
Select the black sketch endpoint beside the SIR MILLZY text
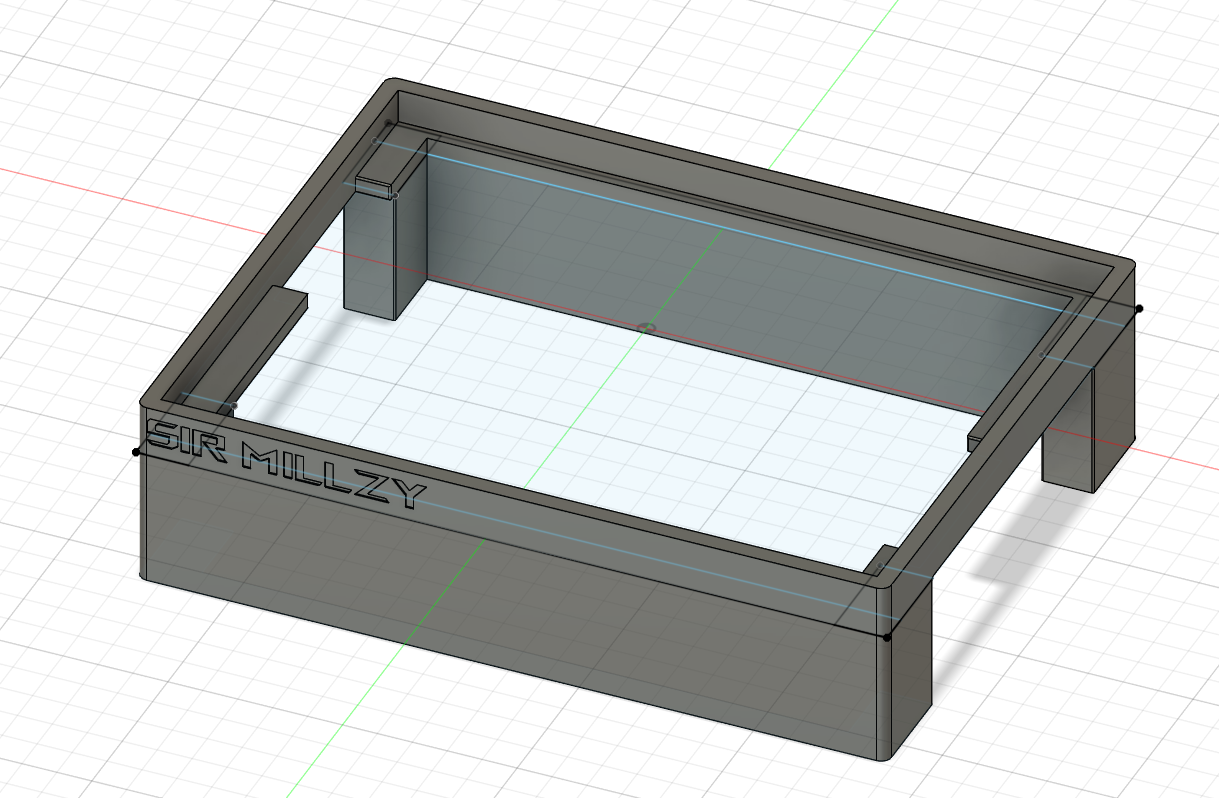coord(136,452)
